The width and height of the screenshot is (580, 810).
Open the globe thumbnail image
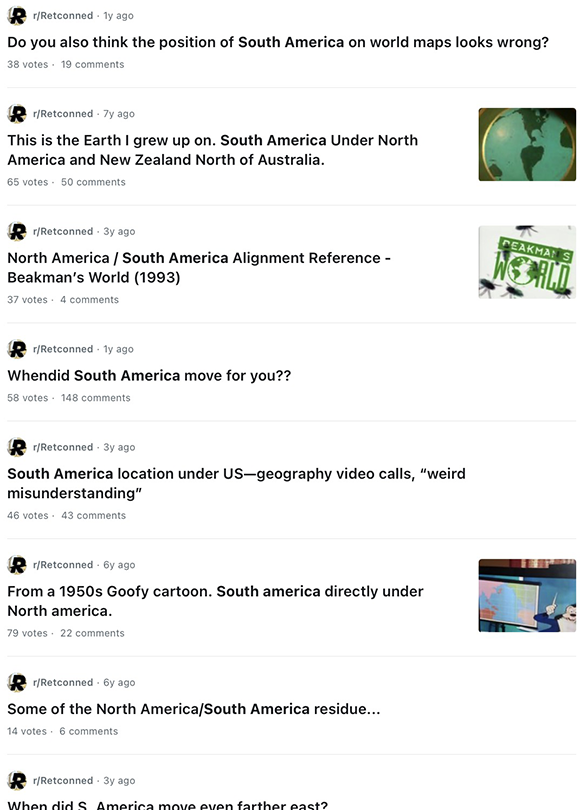click(527, 145)
